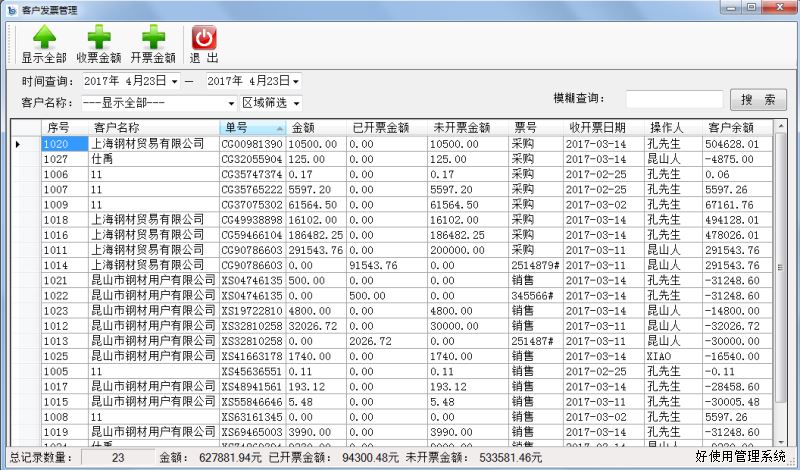Select row with 单号 CG49938898
The width and height of the screenshot is (800, 470).
[251, 219]
